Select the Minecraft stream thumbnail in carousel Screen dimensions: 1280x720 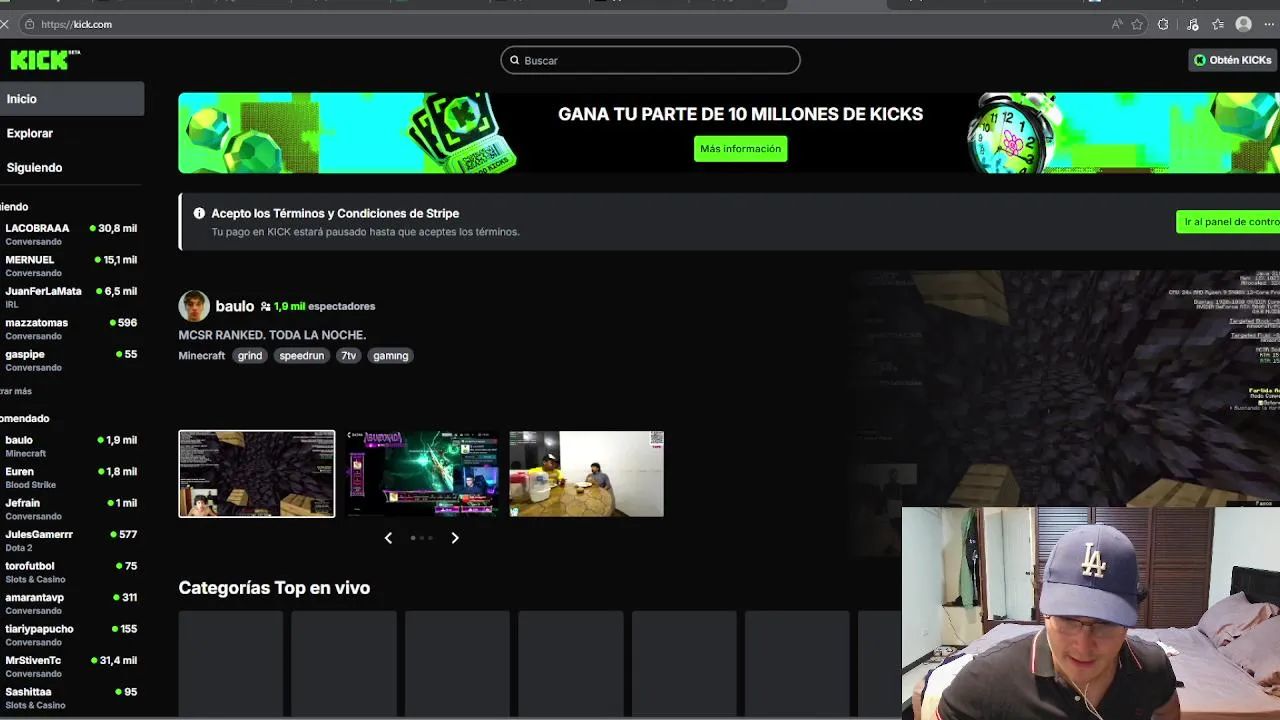(x=257, y=474)
